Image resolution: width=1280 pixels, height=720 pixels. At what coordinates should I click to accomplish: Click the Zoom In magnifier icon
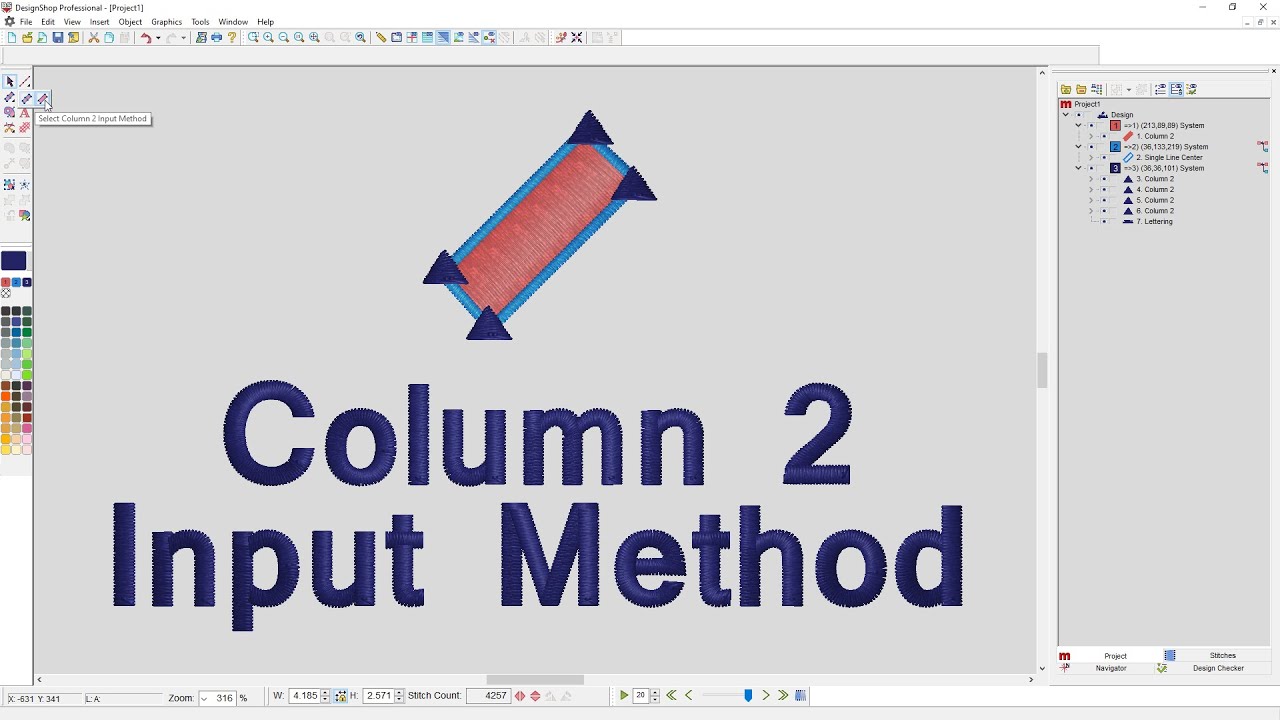268,37
